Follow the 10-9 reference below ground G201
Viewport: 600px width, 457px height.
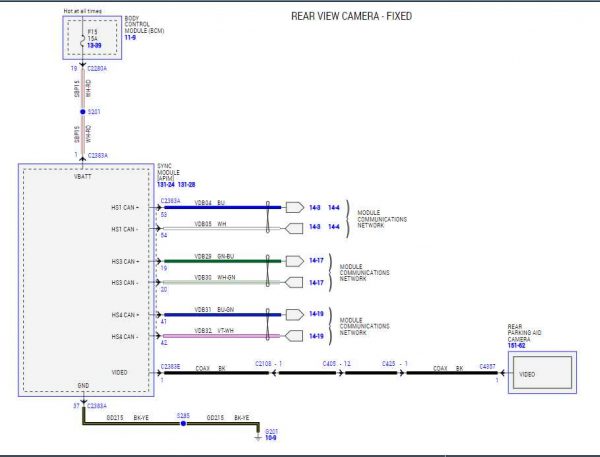(271, 437)
